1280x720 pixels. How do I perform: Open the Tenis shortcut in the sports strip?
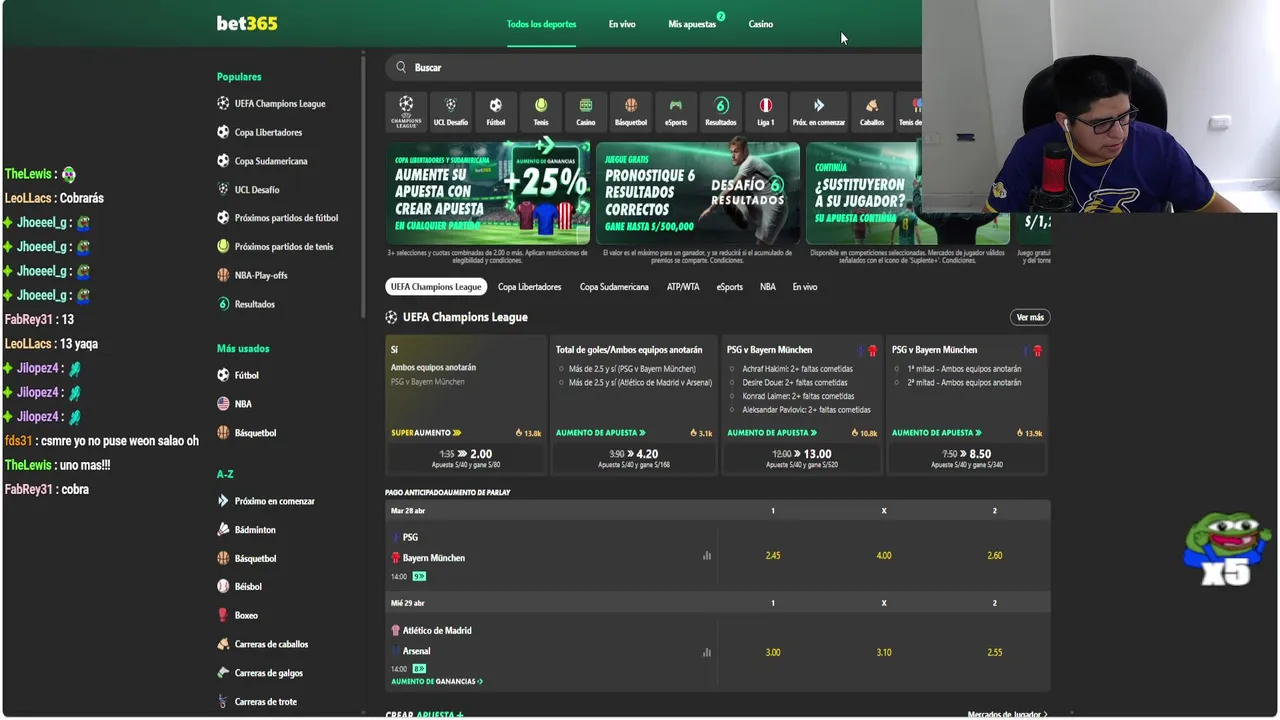541,111
